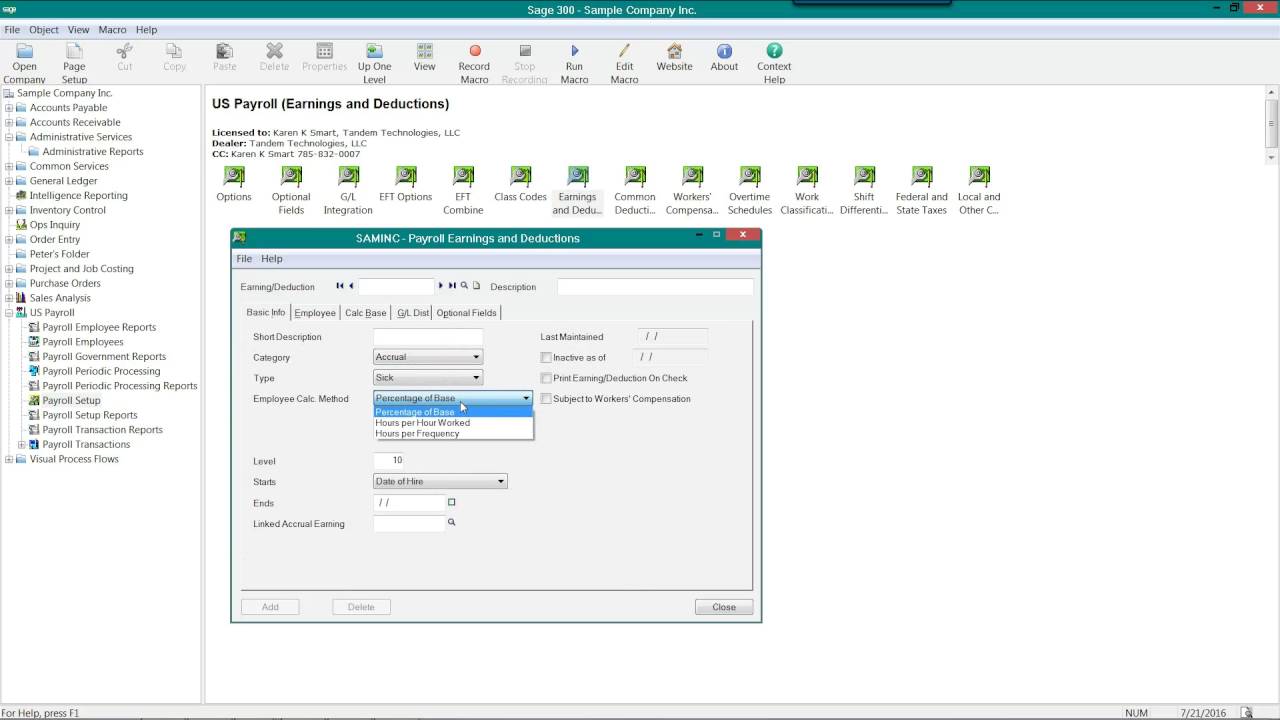1280x720 pixels.
Task: Click the main pane vertical scrollbar
Action: click(1271, 124)
